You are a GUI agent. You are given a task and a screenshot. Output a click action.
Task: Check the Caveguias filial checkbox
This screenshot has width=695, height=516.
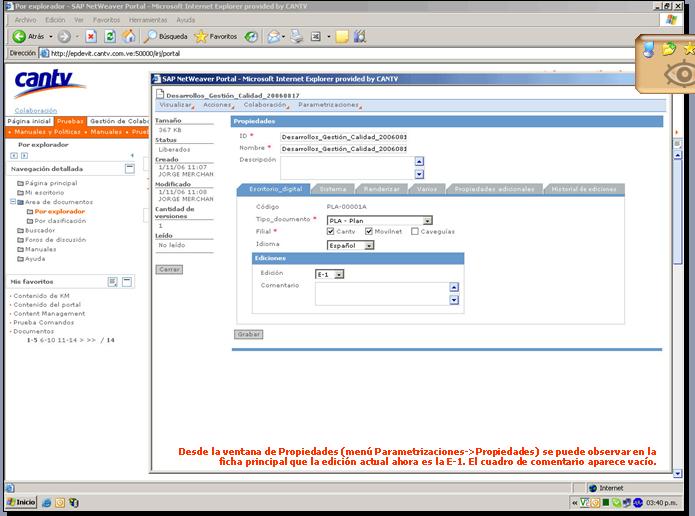[414, 231]
